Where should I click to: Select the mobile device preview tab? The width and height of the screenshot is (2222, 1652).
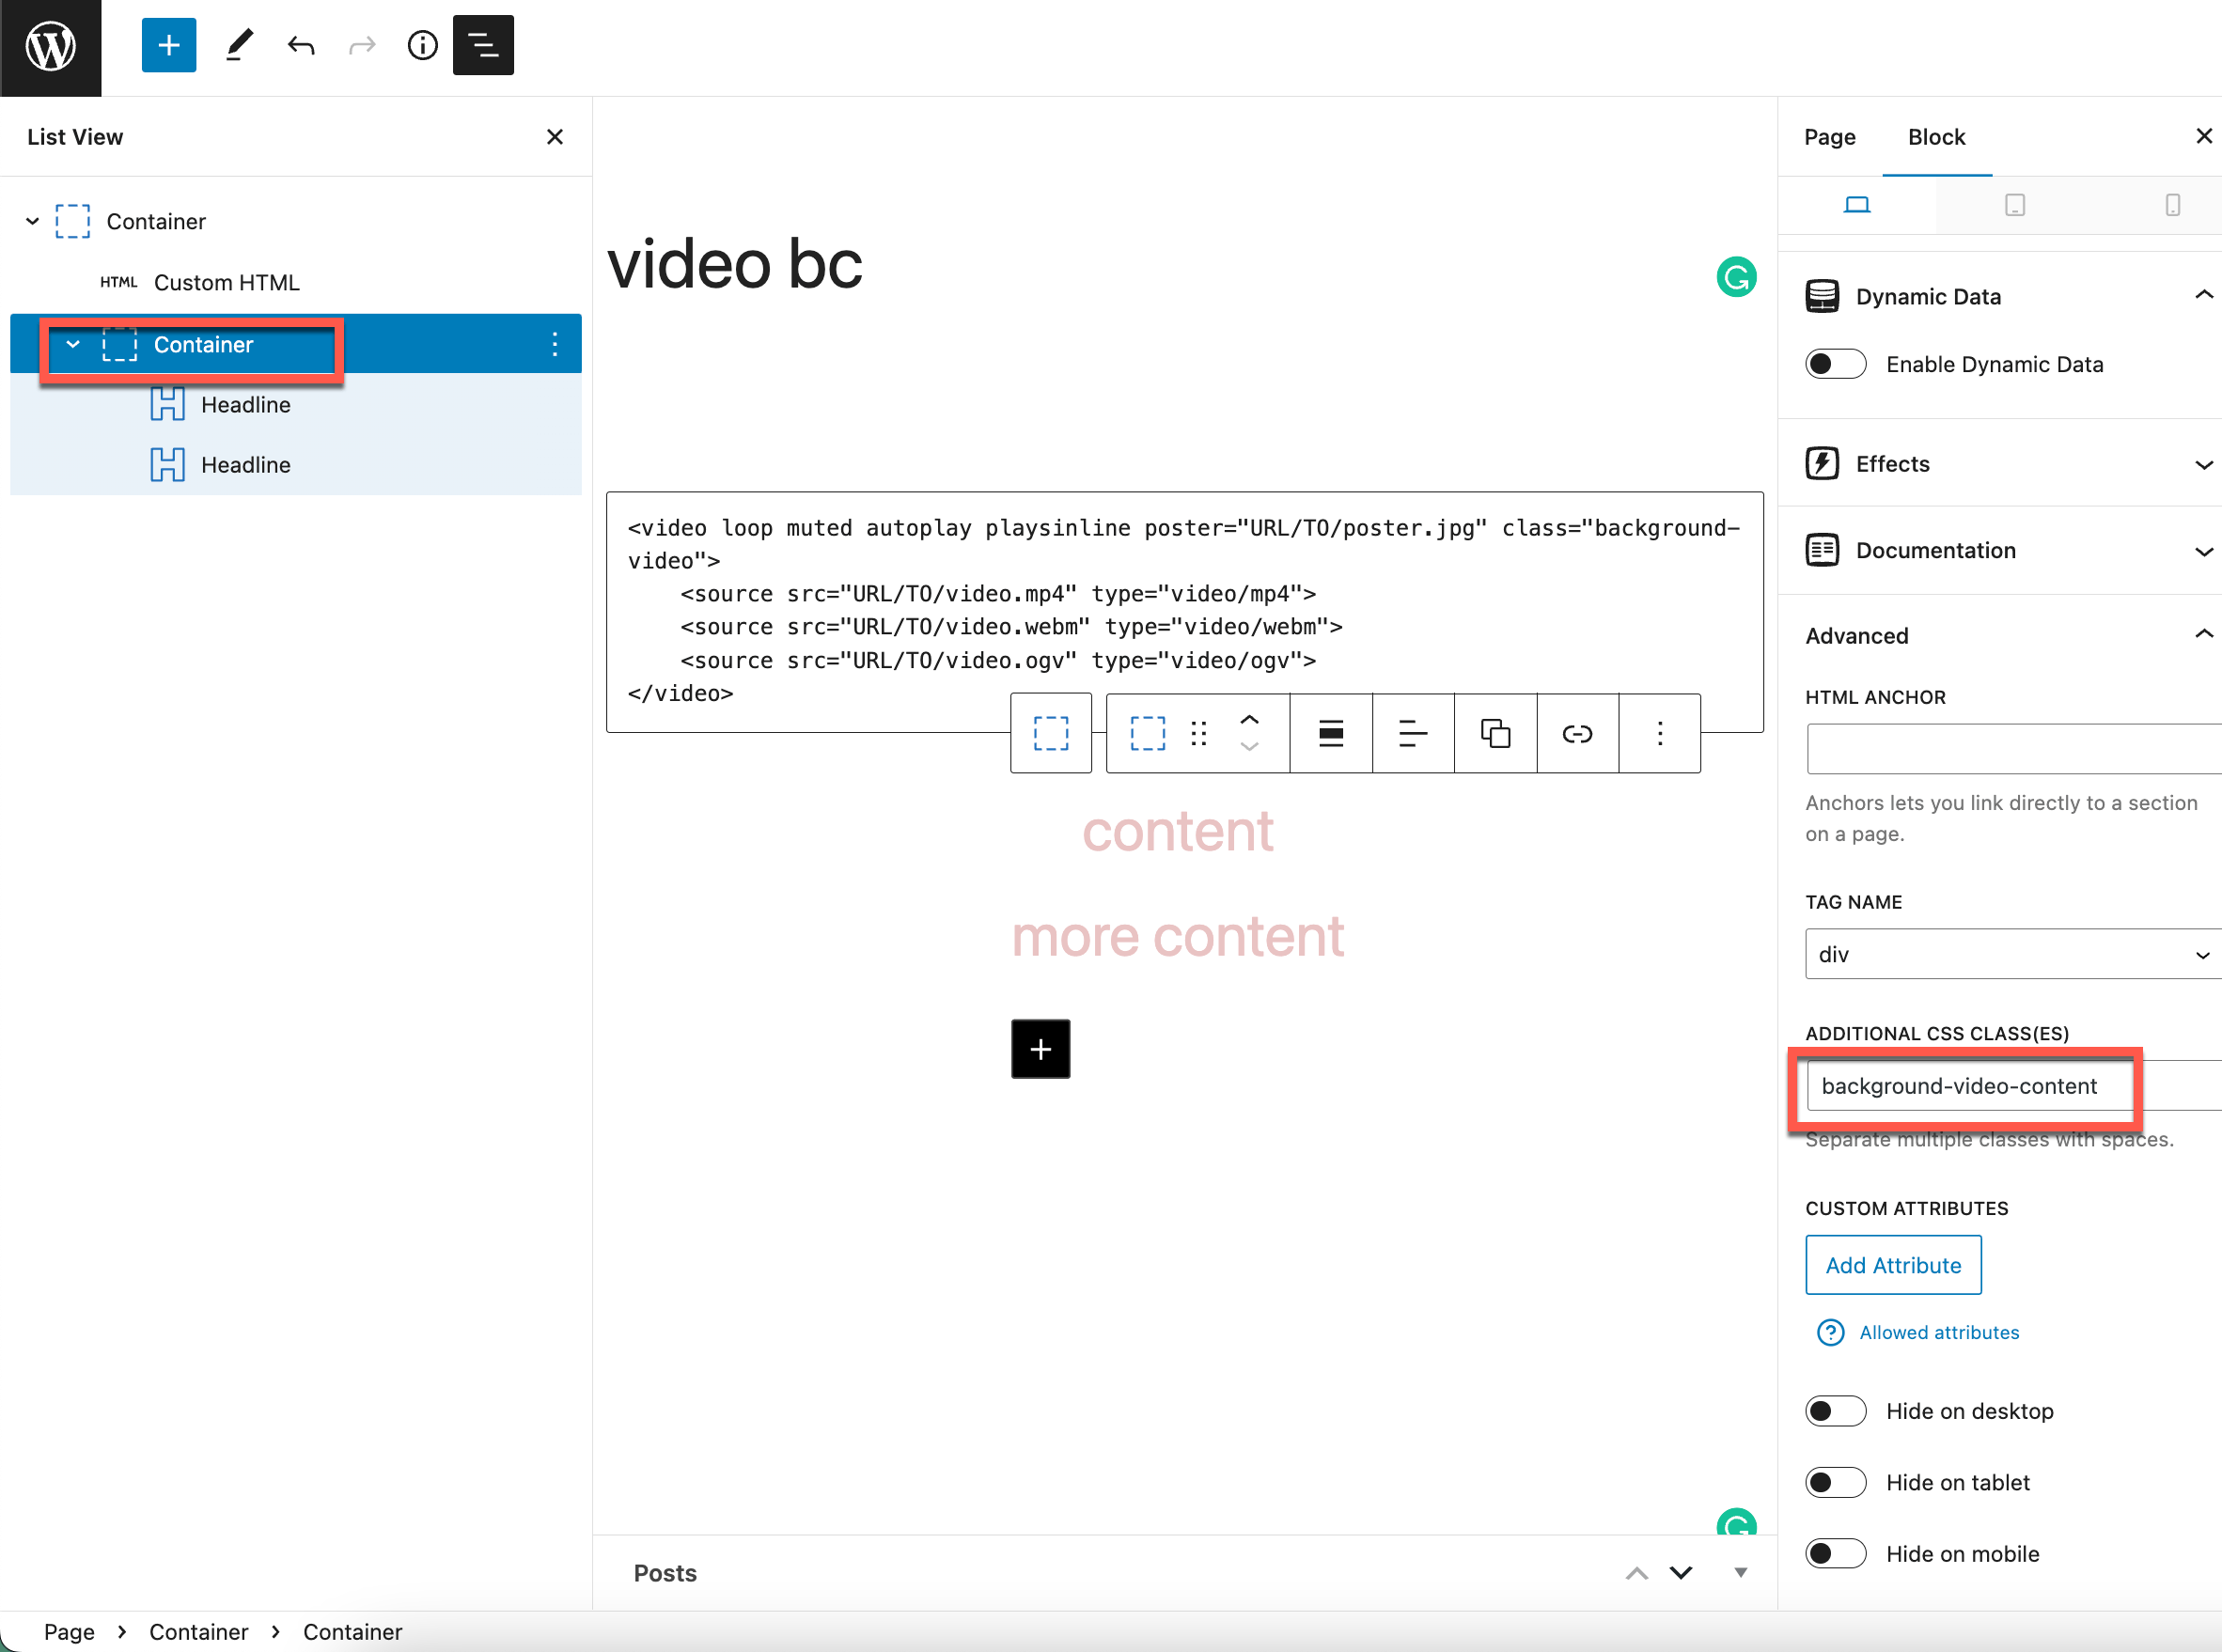[x=2172, y=205]
